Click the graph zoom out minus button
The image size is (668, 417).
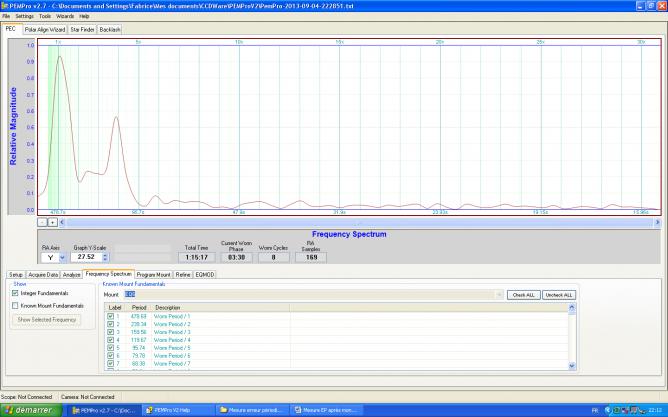click(42, 222)
